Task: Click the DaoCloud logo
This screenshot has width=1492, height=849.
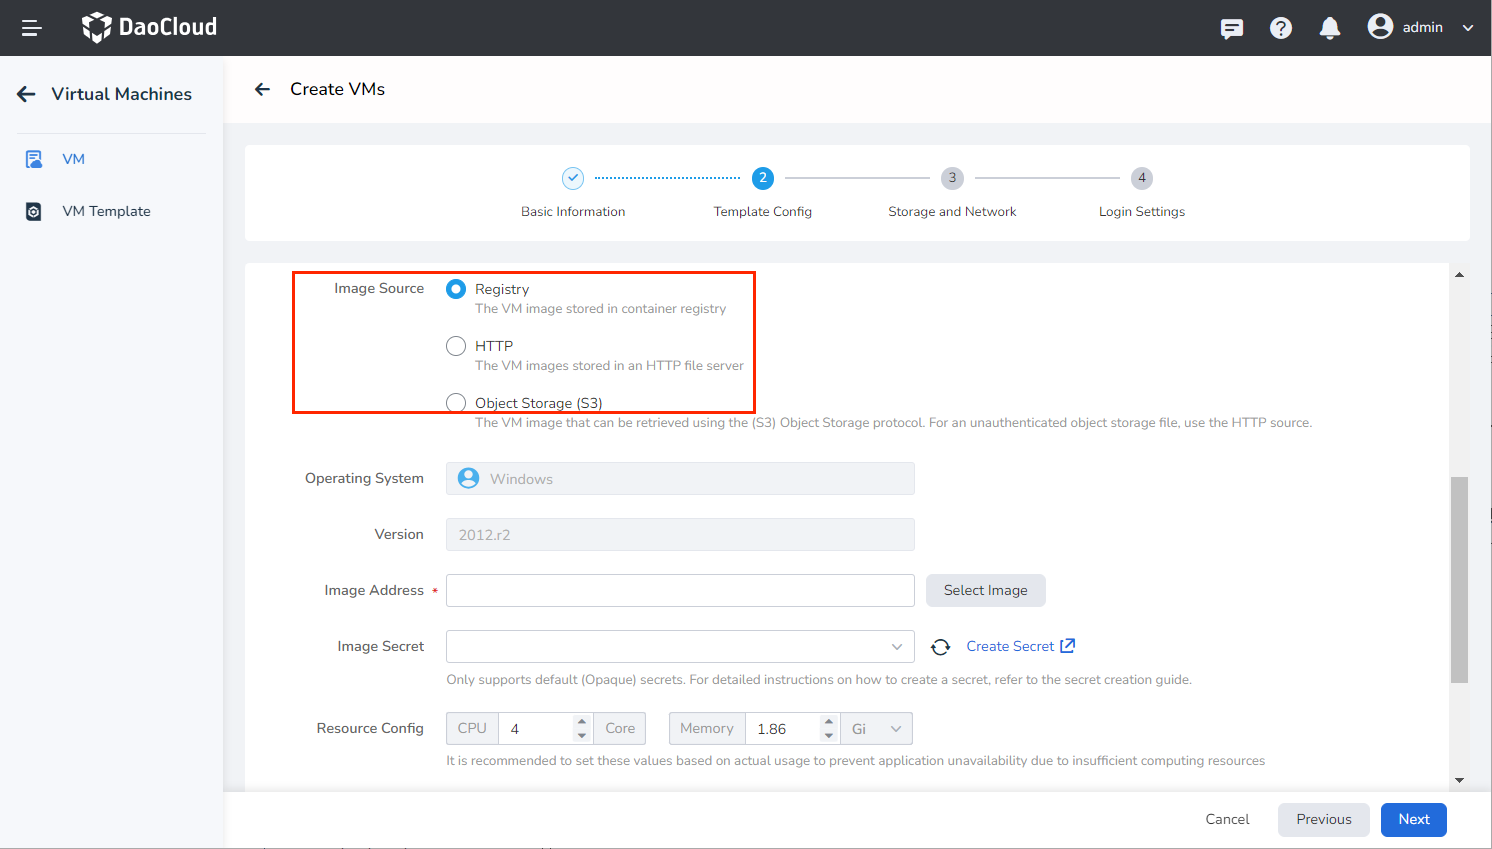Action: tap(148, 27)
